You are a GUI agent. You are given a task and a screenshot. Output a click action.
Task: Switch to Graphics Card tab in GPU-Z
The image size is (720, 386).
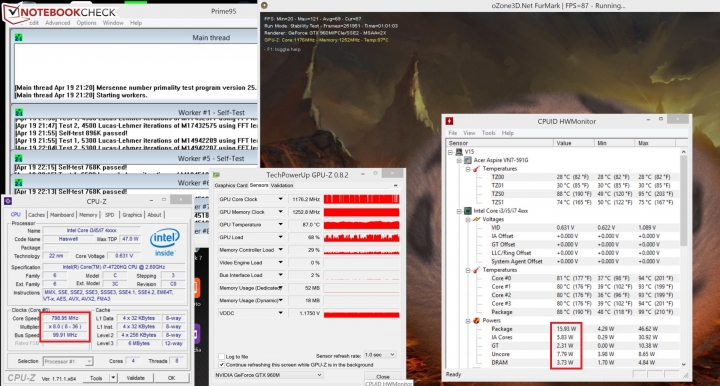coord(231,185)
